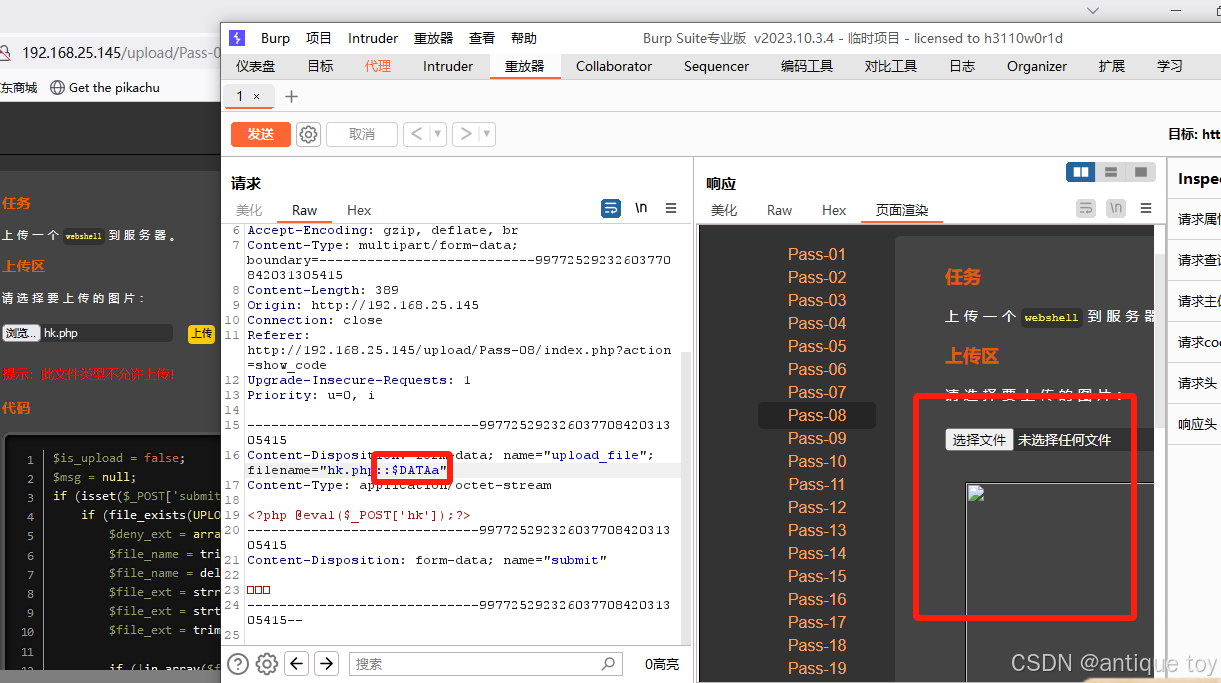The width and height of the screenshot is (1221, 683).
Task: Select side-by-side layout view
Action: pyautogui.click(x=1081, y=172)
